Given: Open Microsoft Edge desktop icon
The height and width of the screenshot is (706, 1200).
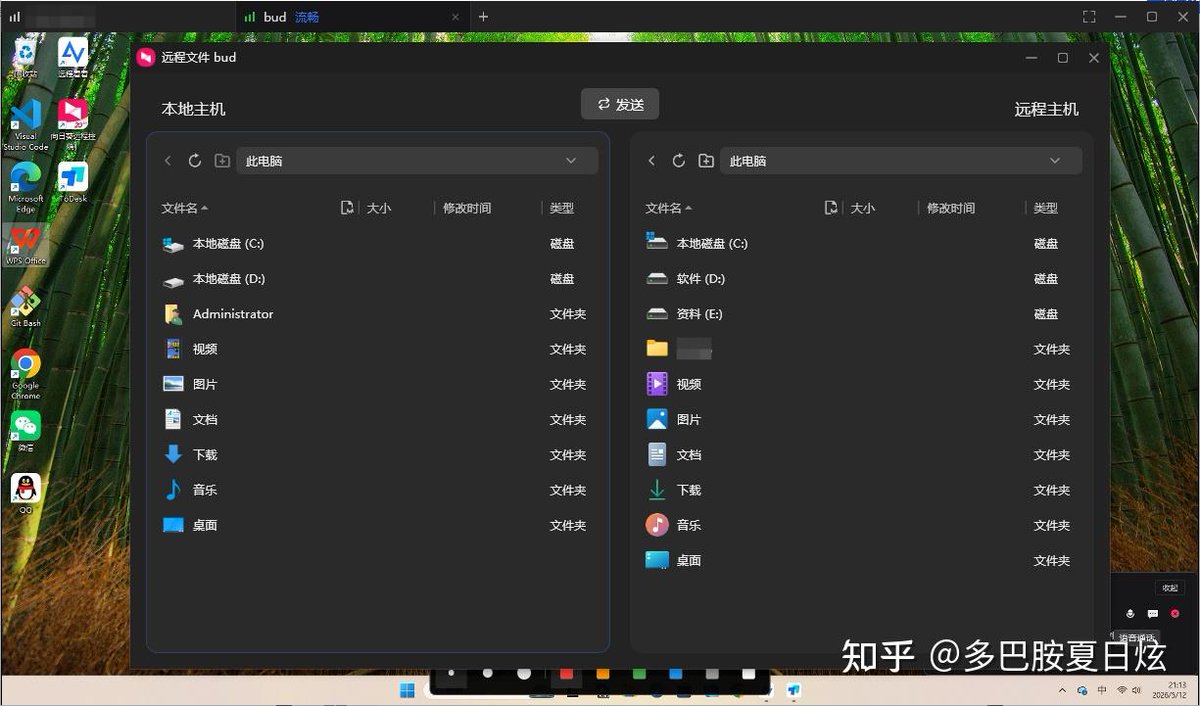Looking at the screenshot, I should (25, 187).
